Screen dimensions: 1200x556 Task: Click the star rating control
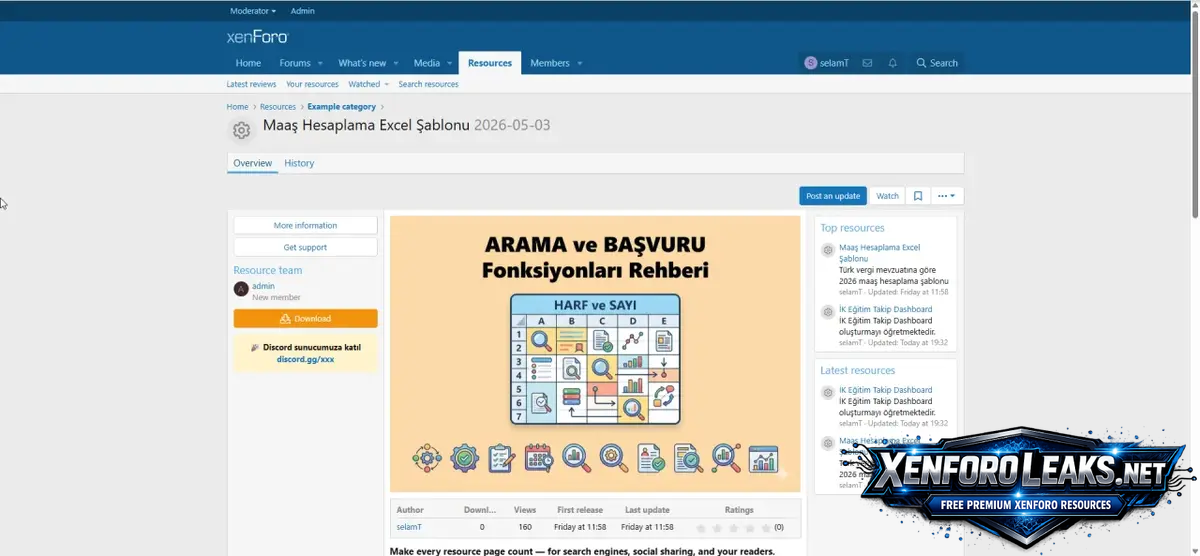click(x=733, y=527)
